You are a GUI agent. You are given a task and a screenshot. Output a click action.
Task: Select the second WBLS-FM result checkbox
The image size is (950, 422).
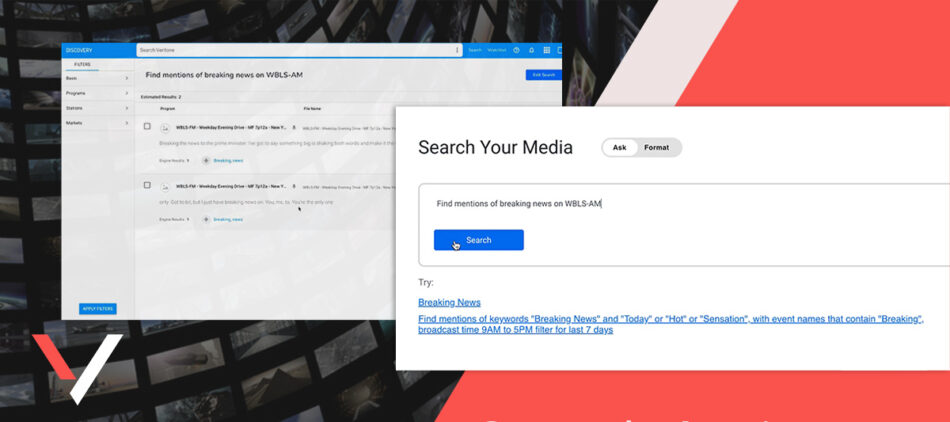(147, 185)
